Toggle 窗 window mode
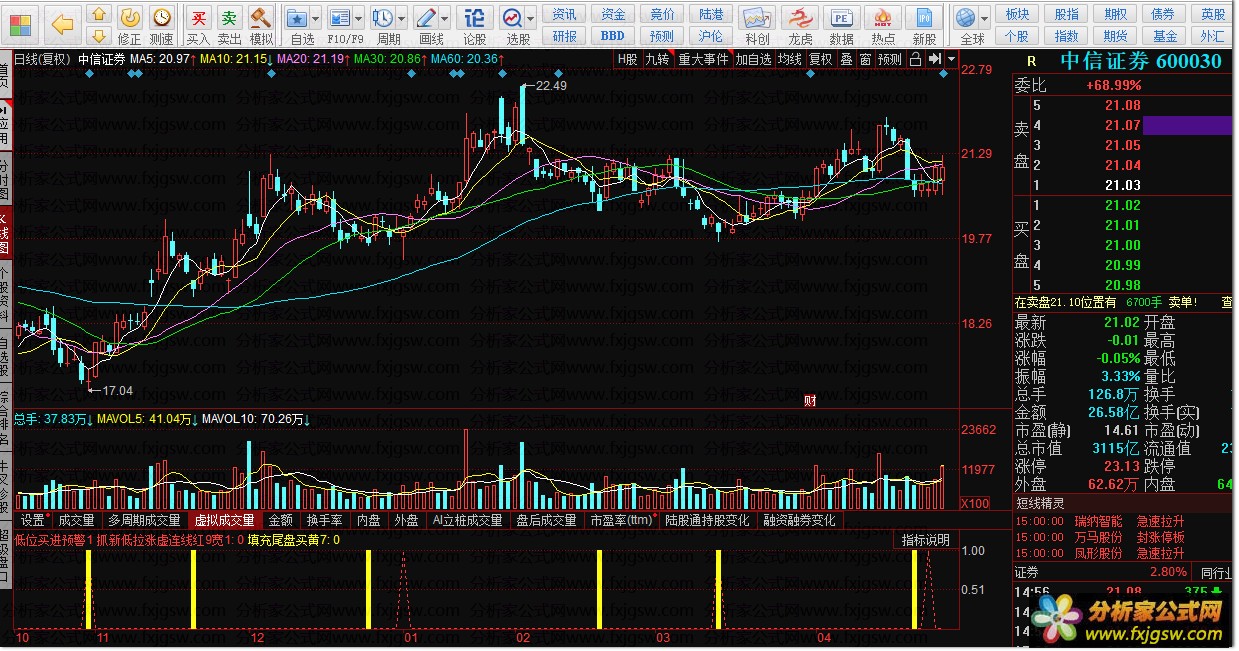Screen dimensions: 1239x651 pyautogui.click(x=865, y=59)
